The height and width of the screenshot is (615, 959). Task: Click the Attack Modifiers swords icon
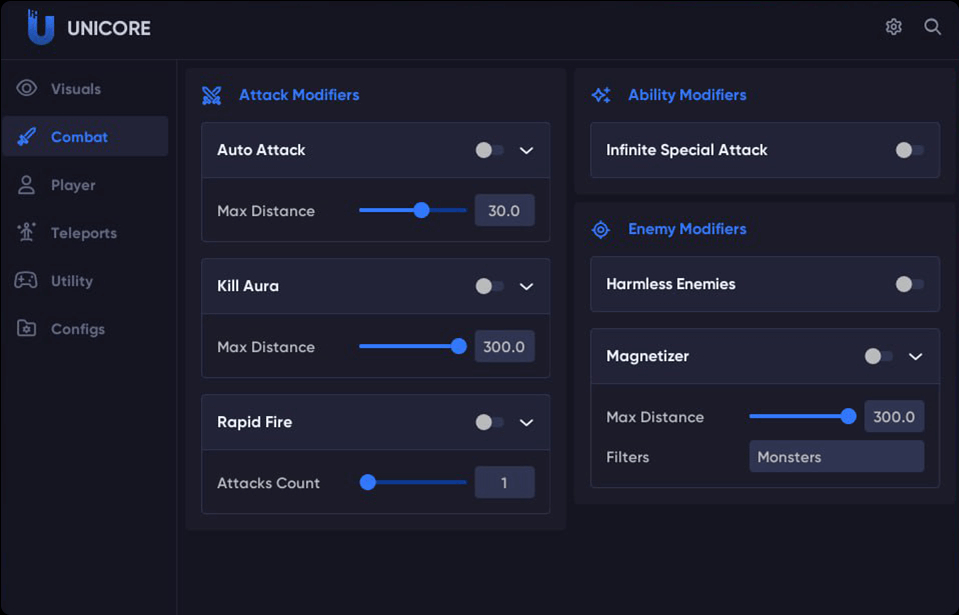pos(210,94)
